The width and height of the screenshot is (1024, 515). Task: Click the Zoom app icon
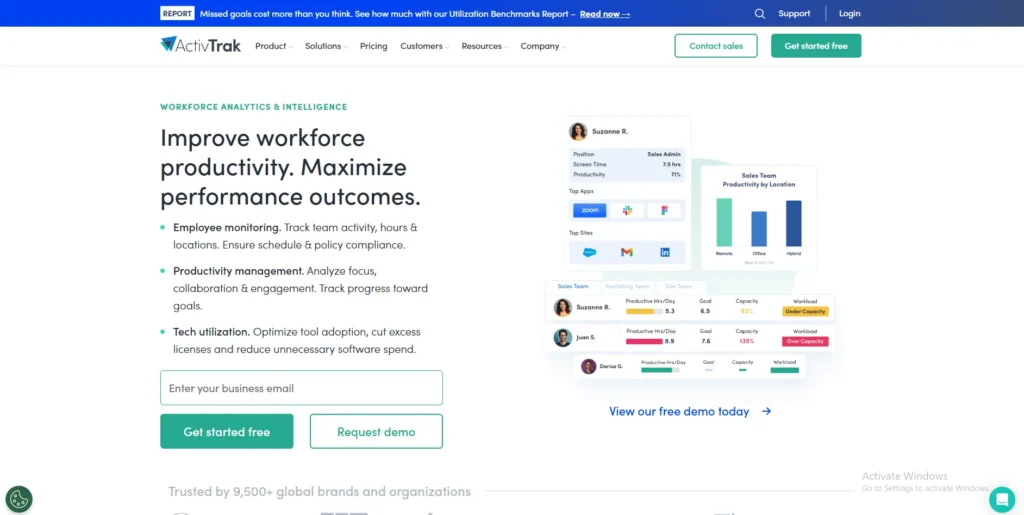589,210
